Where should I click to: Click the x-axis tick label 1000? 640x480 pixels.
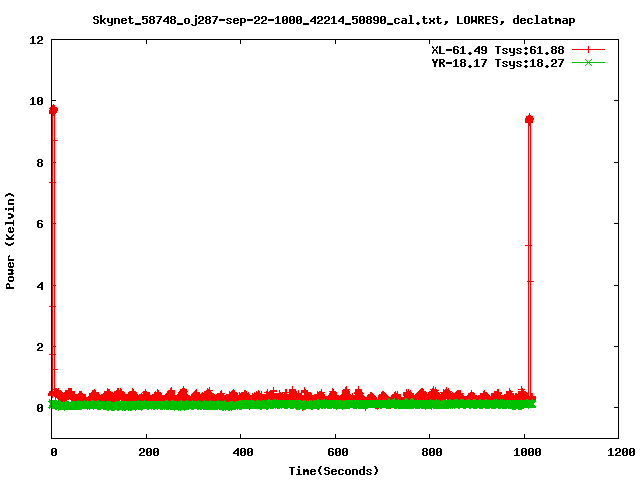point(527,452)
